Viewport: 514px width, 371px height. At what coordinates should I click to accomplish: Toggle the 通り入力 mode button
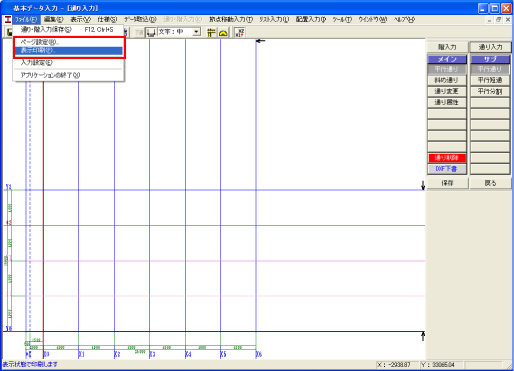[490, 47]
